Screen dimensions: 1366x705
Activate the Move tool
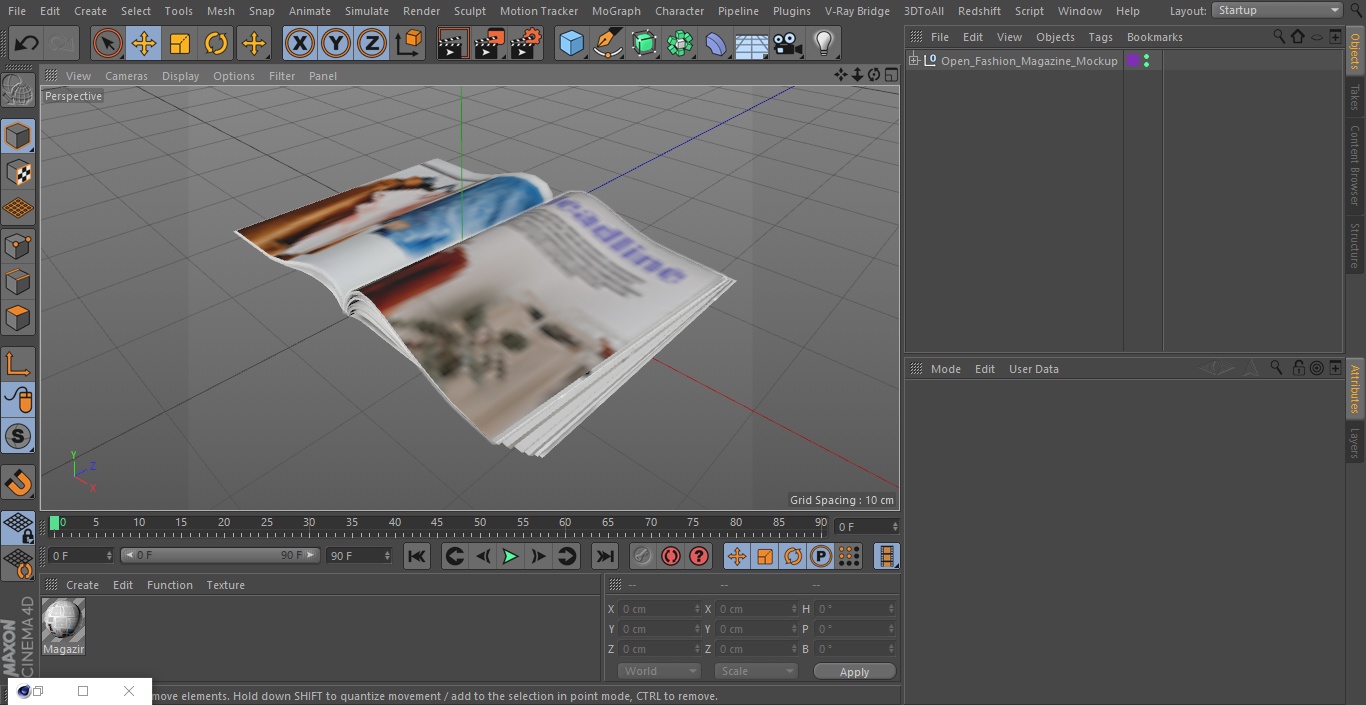coord(143,43)
